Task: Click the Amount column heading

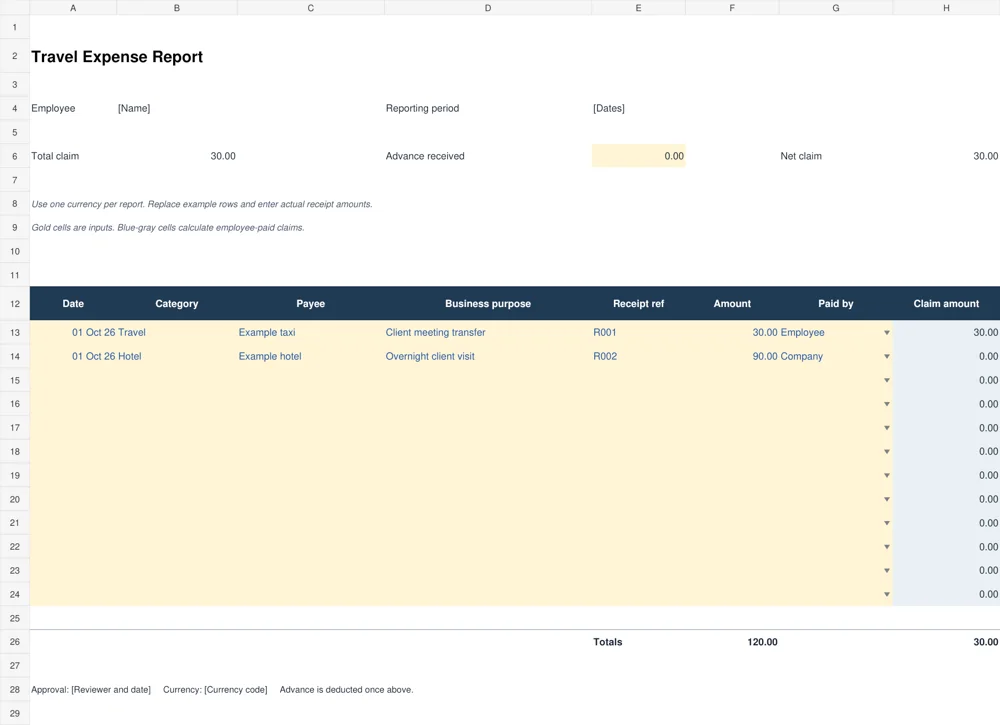Action: [x=732, y=304]
